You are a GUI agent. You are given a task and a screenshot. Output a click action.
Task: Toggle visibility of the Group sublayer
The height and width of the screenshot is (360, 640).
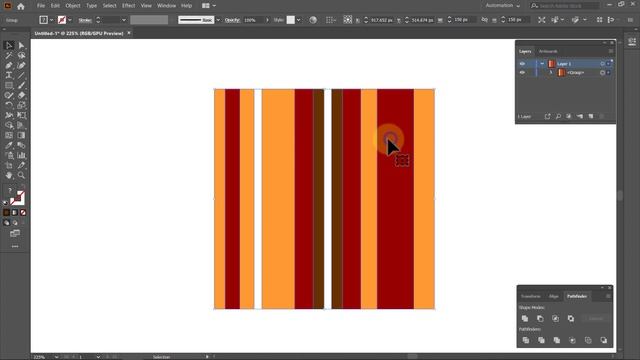point(522,72)
